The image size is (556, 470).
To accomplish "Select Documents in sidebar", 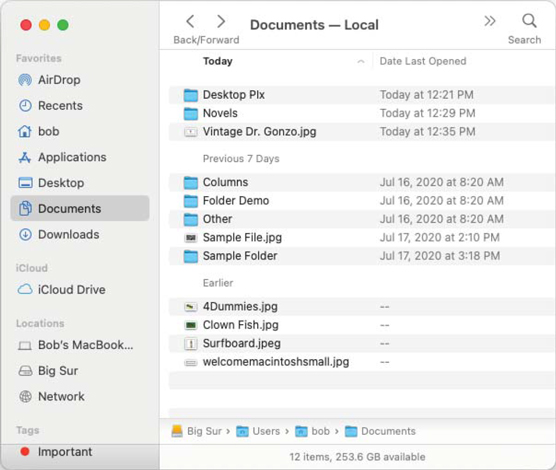I will 80,208.
